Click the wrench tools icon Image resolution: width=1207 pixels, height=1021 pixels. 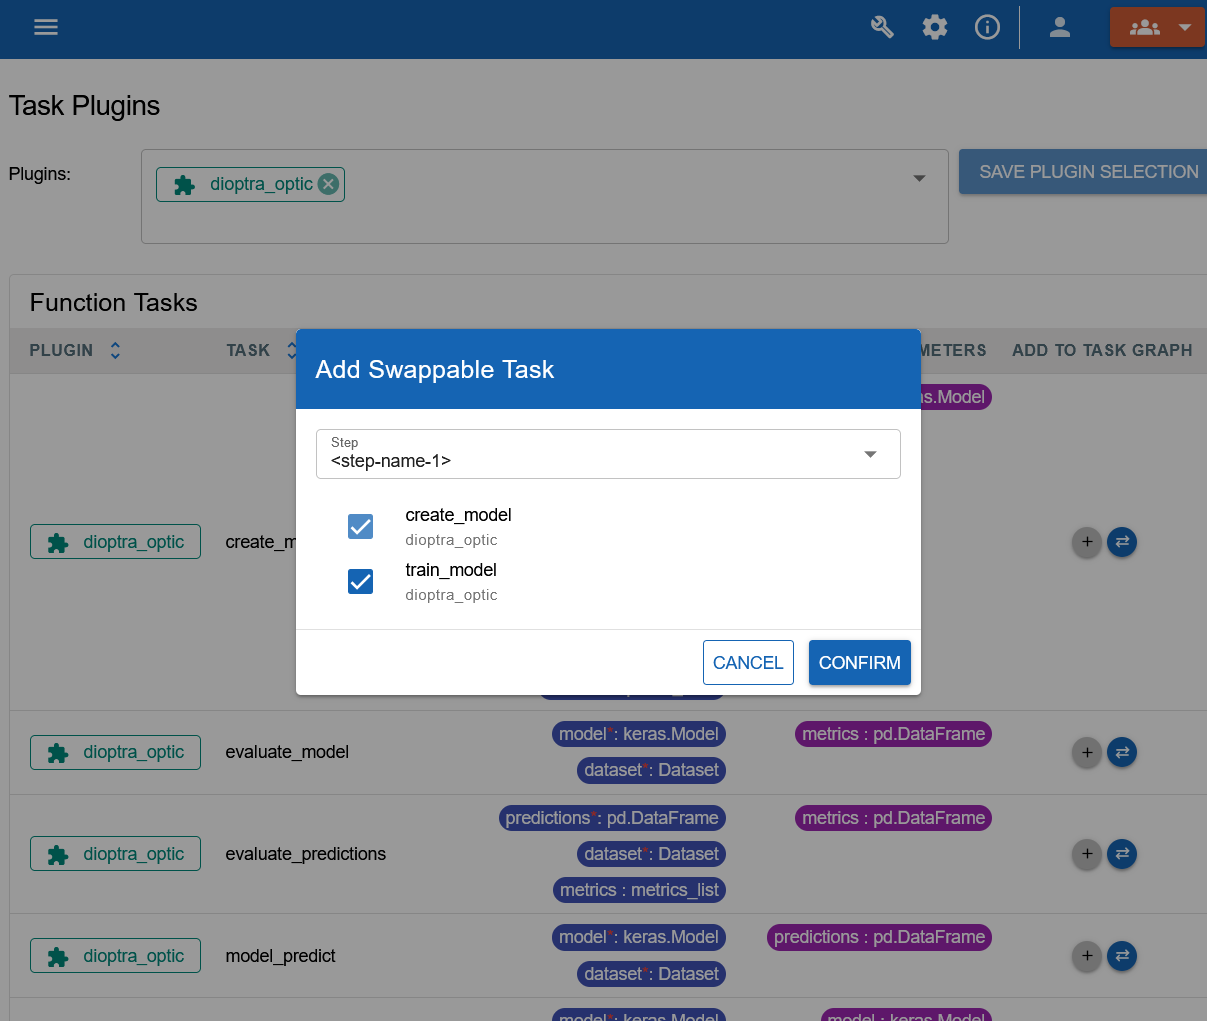pos(882,28)
